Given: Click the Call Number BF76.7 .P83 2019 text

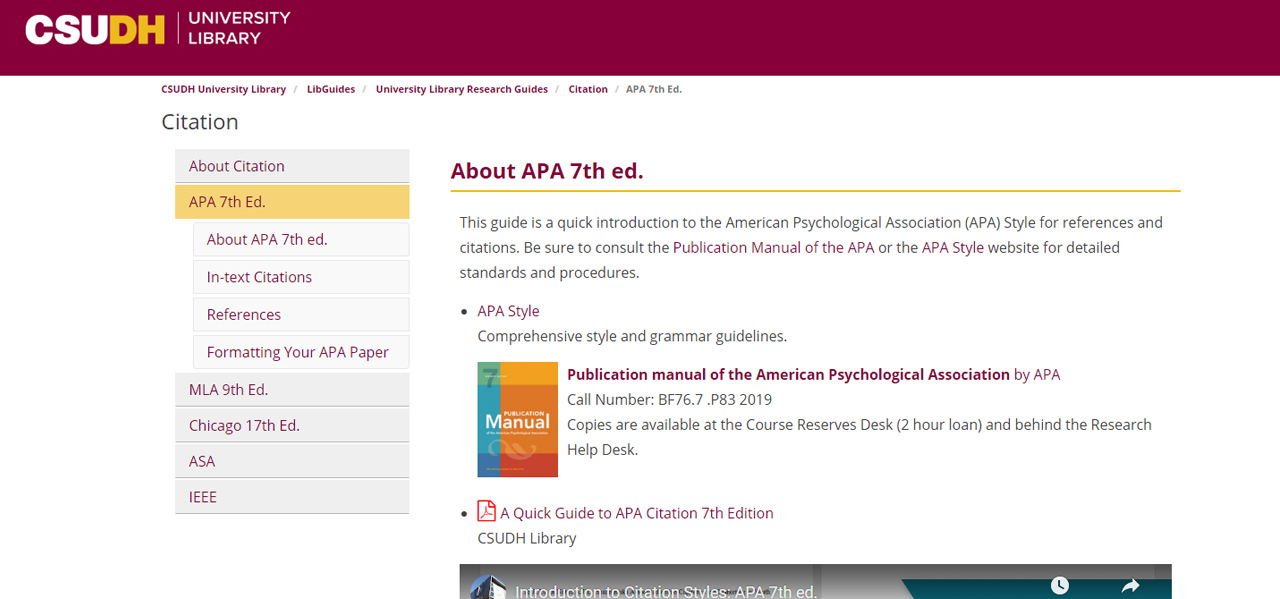Looking at the screenshot, I should [x=669, y=399].
